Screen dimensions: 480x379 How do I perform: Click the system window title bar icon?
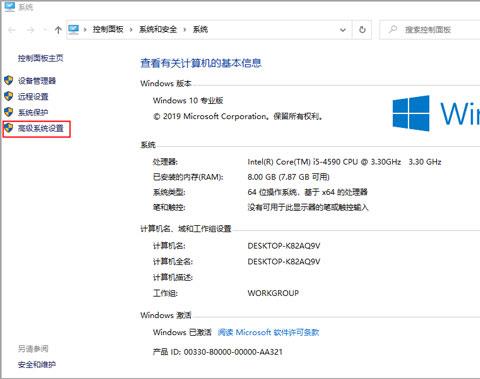(10, 6)
